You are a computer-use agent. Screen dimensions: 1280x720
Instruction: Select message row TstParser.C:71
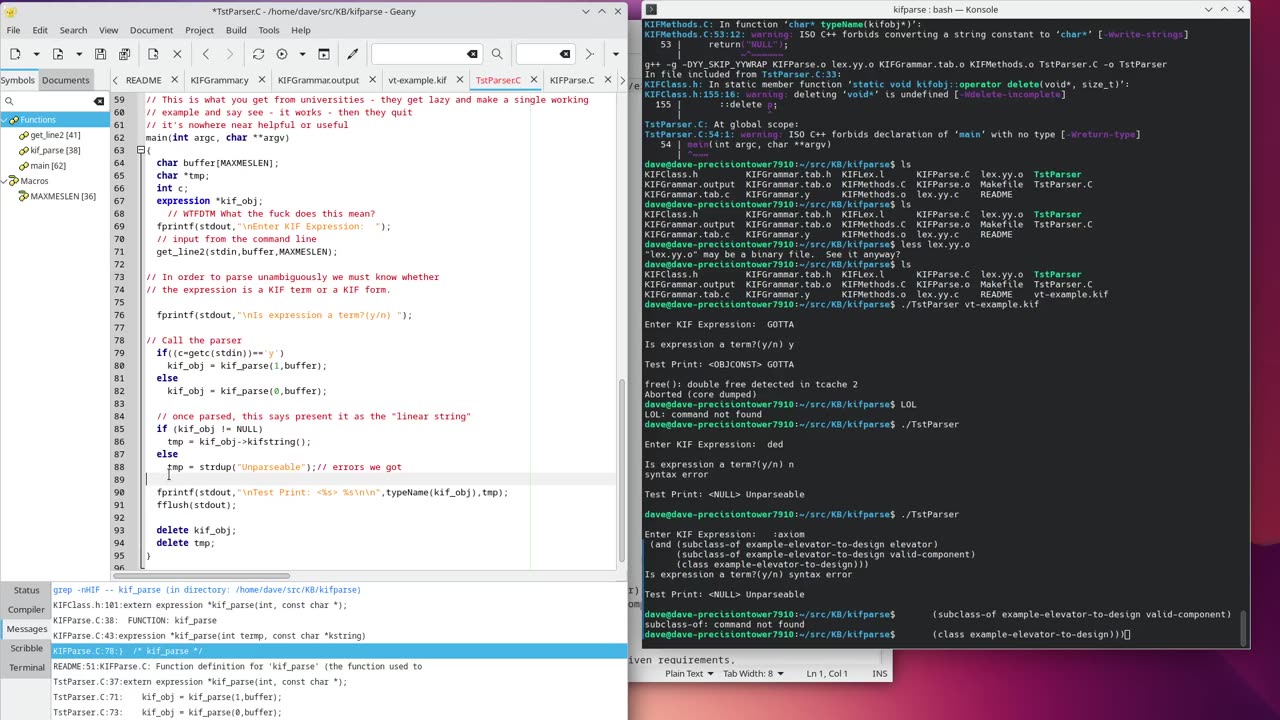339,697
